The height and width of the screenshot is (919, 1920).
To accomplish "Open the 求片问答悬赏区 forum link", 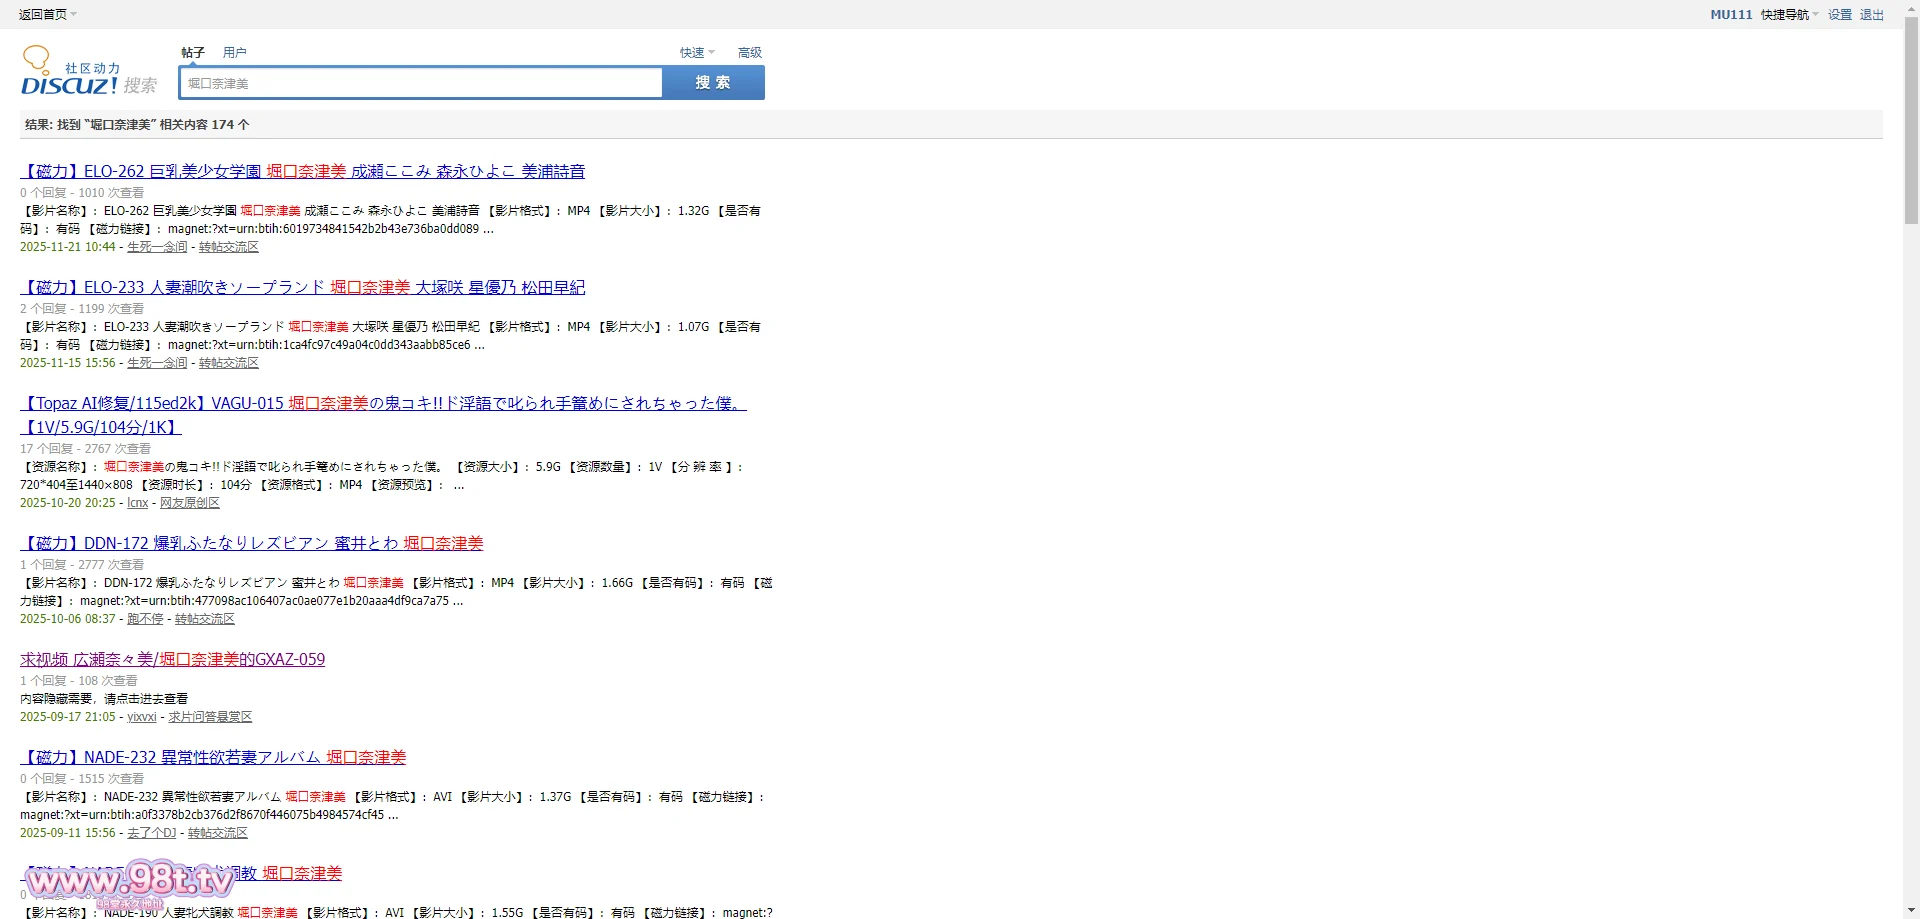I will pyautogui.click(x=210, y=717).
